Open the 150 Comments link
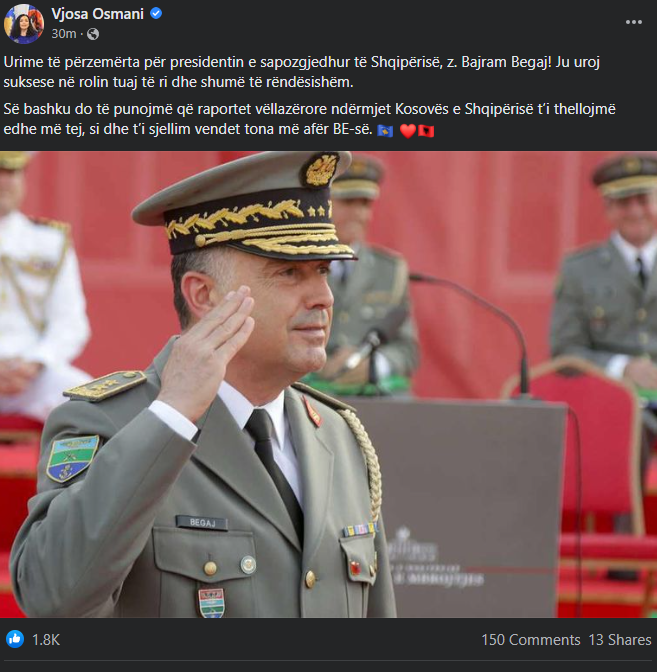Image resolution: width=657 pixels, height=672 pixels. pos(531,640)
